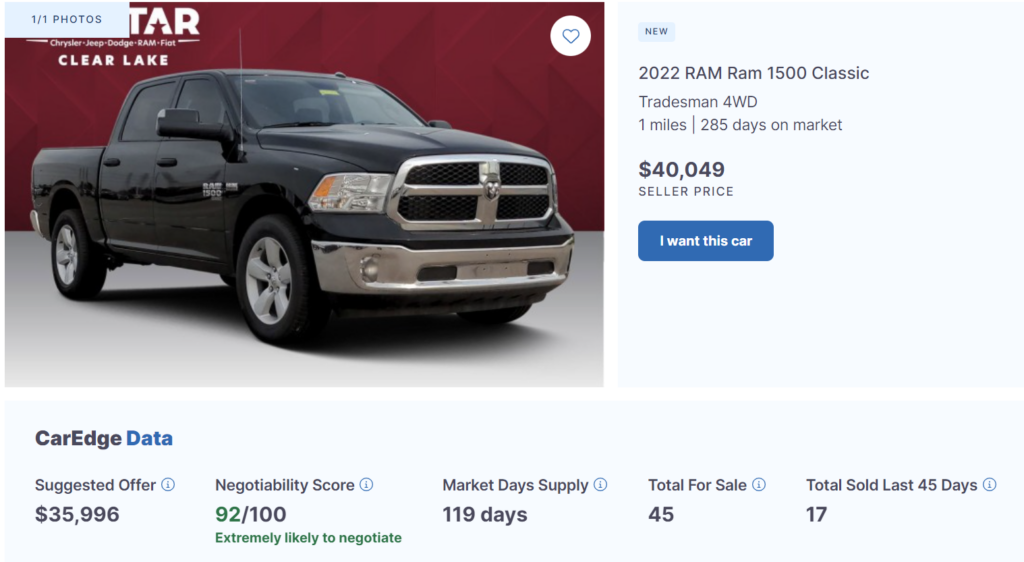
Task: Show Market Days Supply info tooltip icon
Action: tap(600, 485)
